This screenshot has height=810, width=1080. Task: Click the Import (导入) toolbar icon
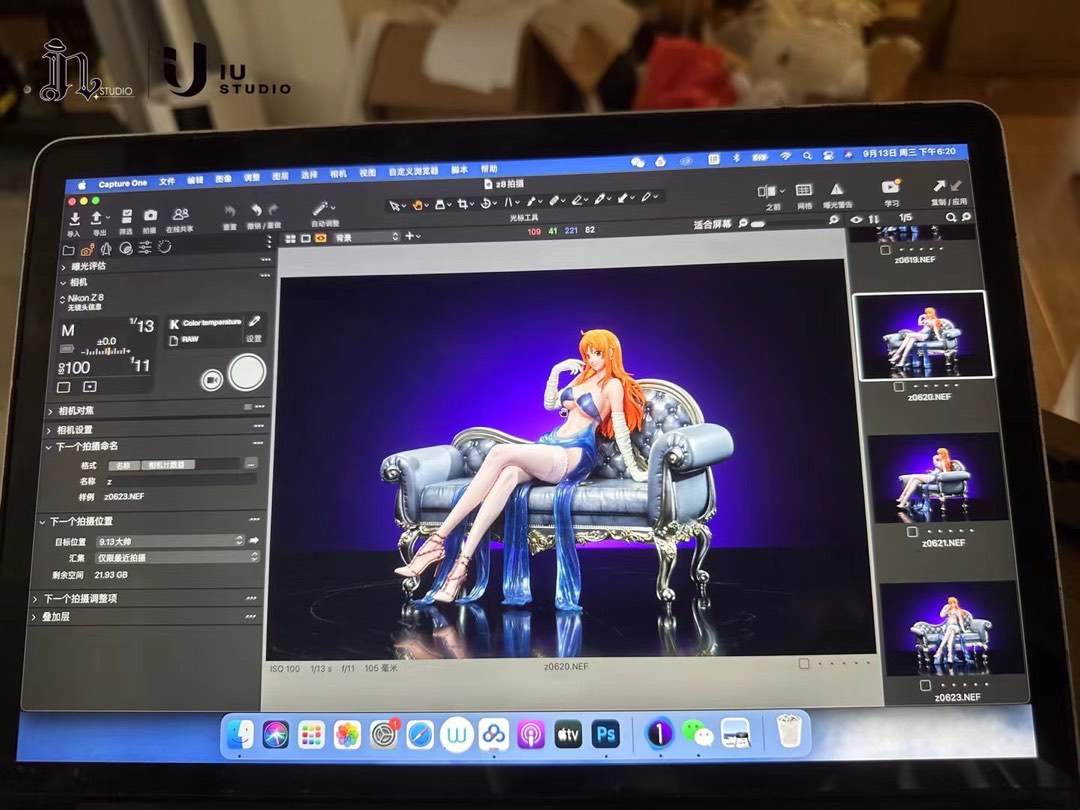click(x=74, y=220)
